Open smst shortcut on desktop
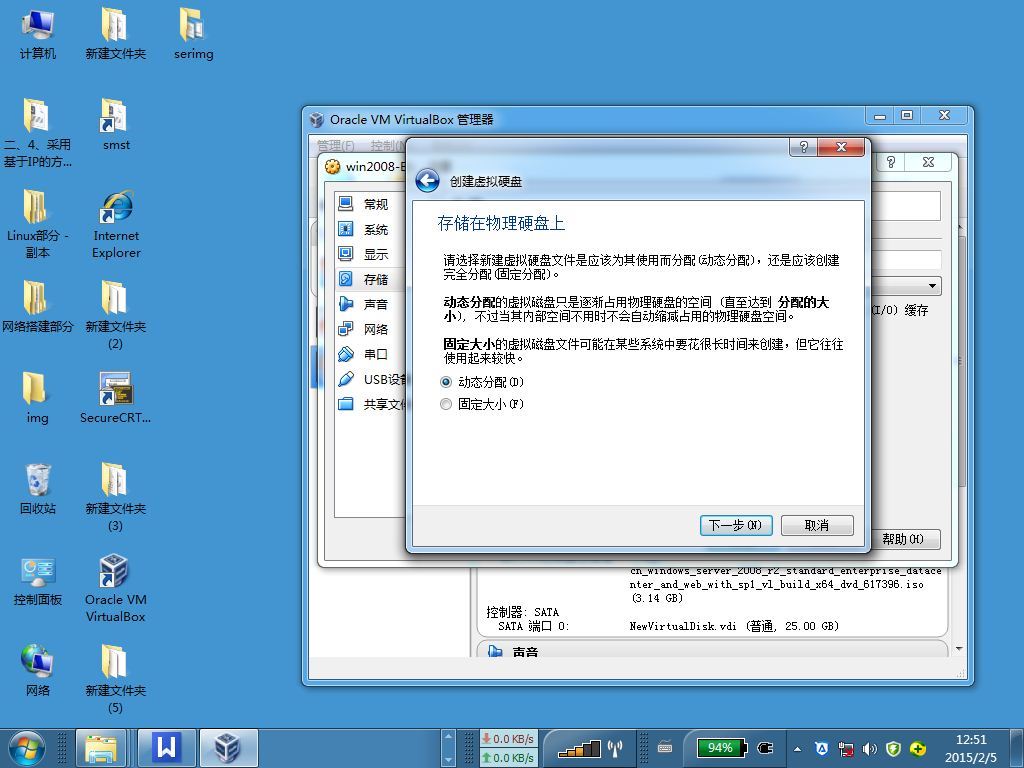Screen dimensions: 1024x768 116,125
